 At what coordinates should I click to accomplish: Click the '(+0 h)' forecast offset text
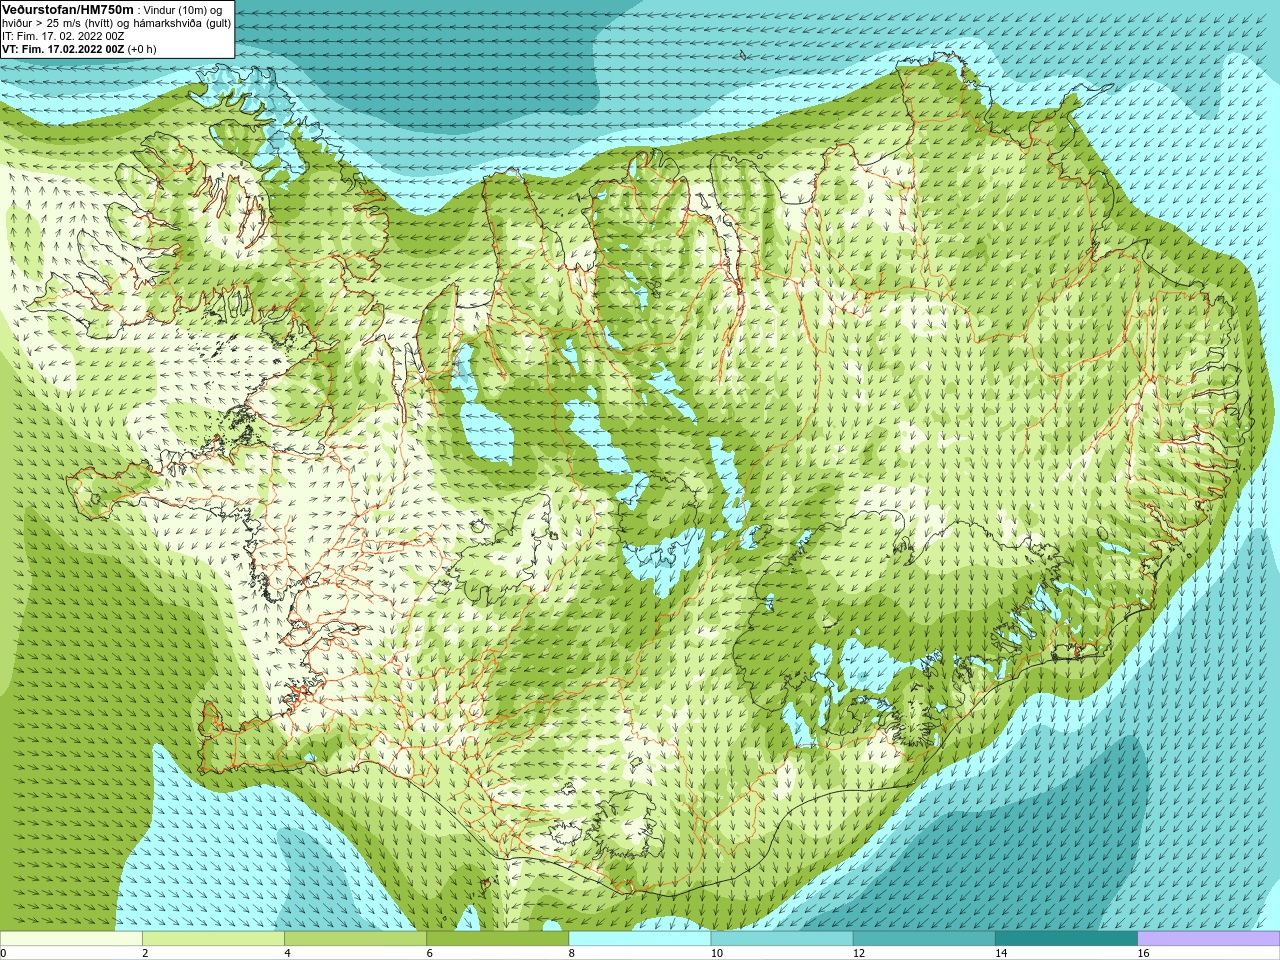click(x=142, y=49)
